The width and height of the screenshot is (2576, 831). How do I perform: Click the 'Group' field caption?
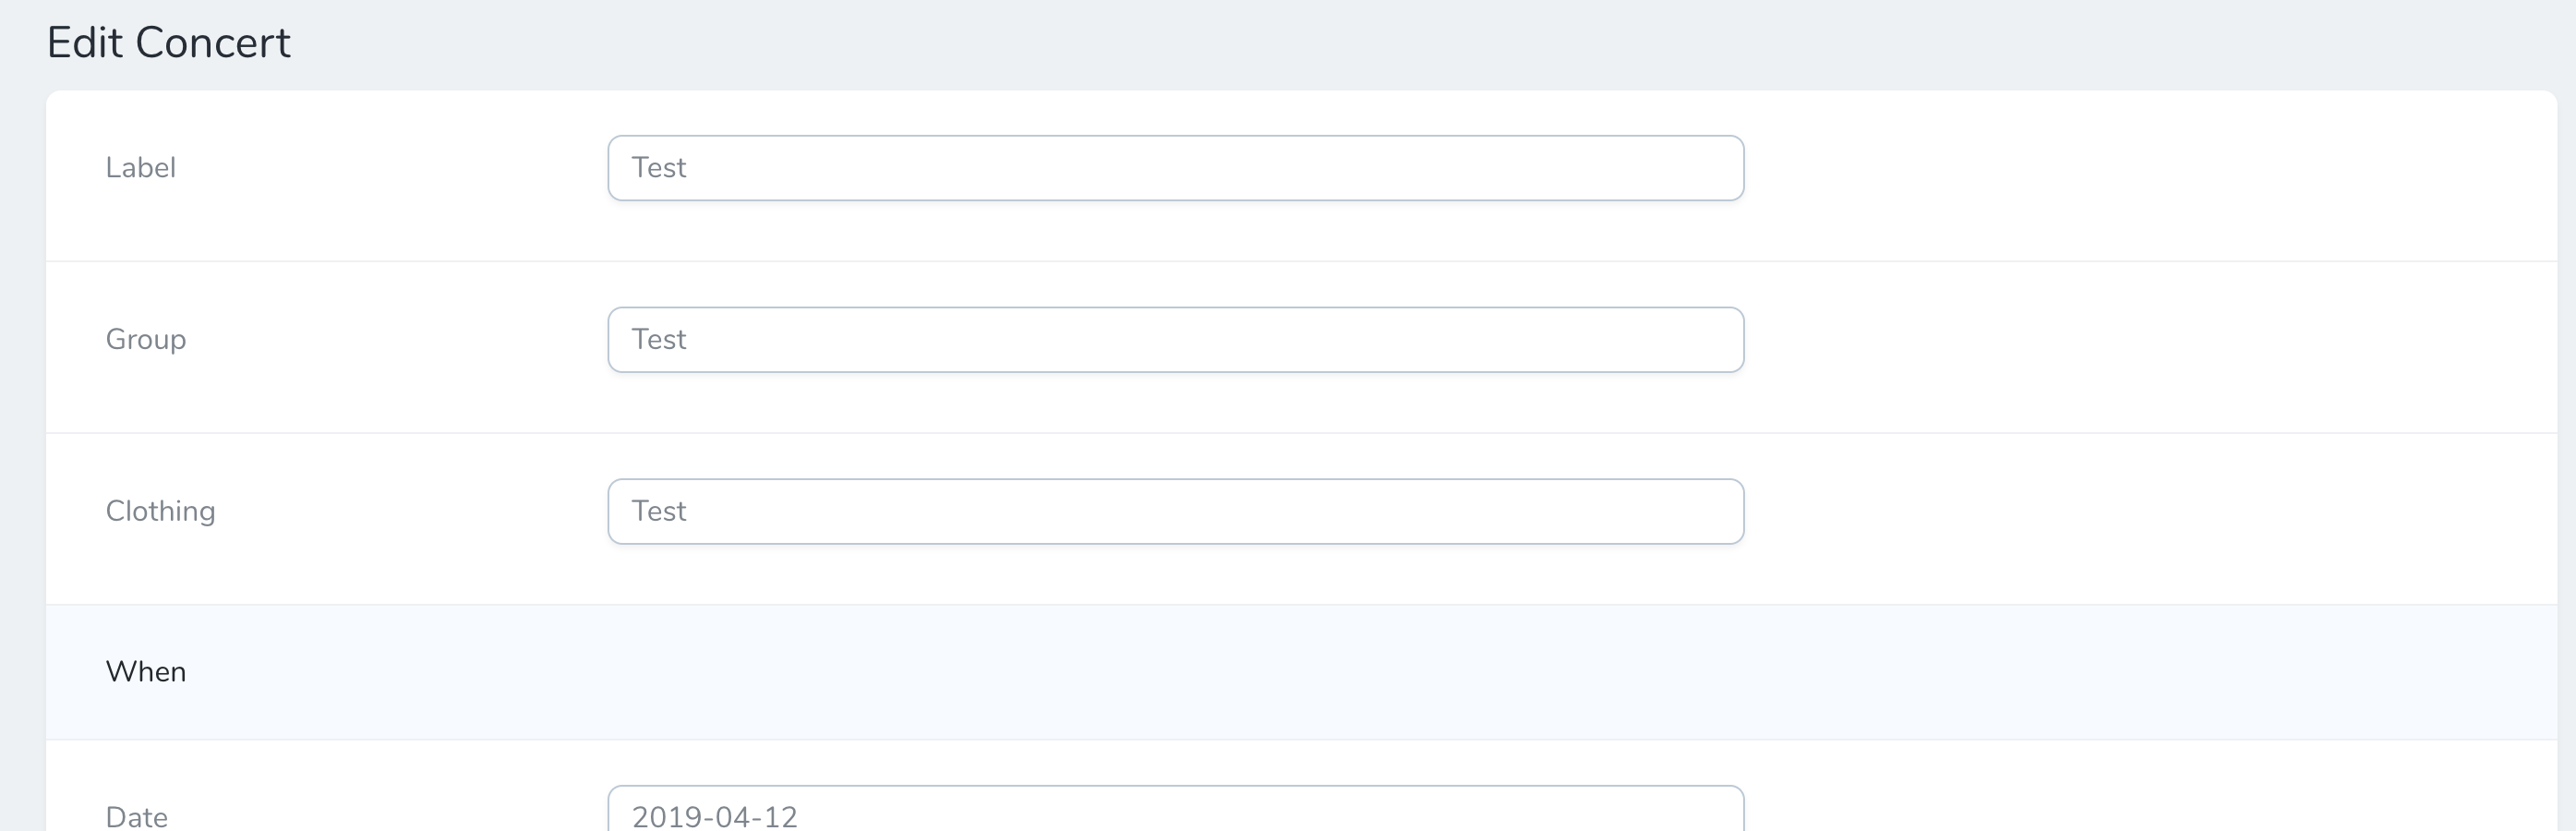pyautogui.click(x=146, y=339)
